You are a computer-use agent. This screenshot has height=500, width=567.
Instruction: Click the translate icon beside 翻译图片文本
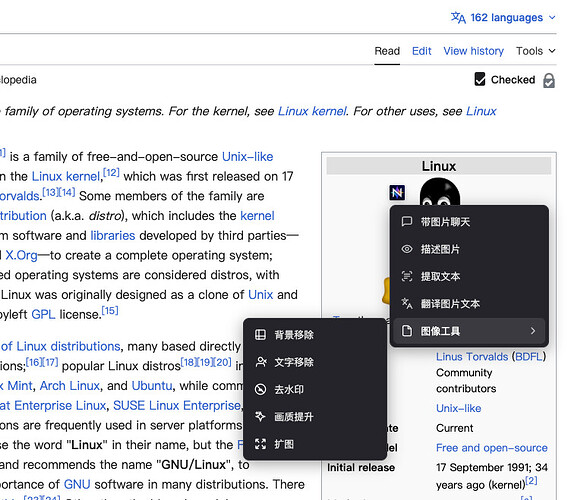tap(407, 303)
